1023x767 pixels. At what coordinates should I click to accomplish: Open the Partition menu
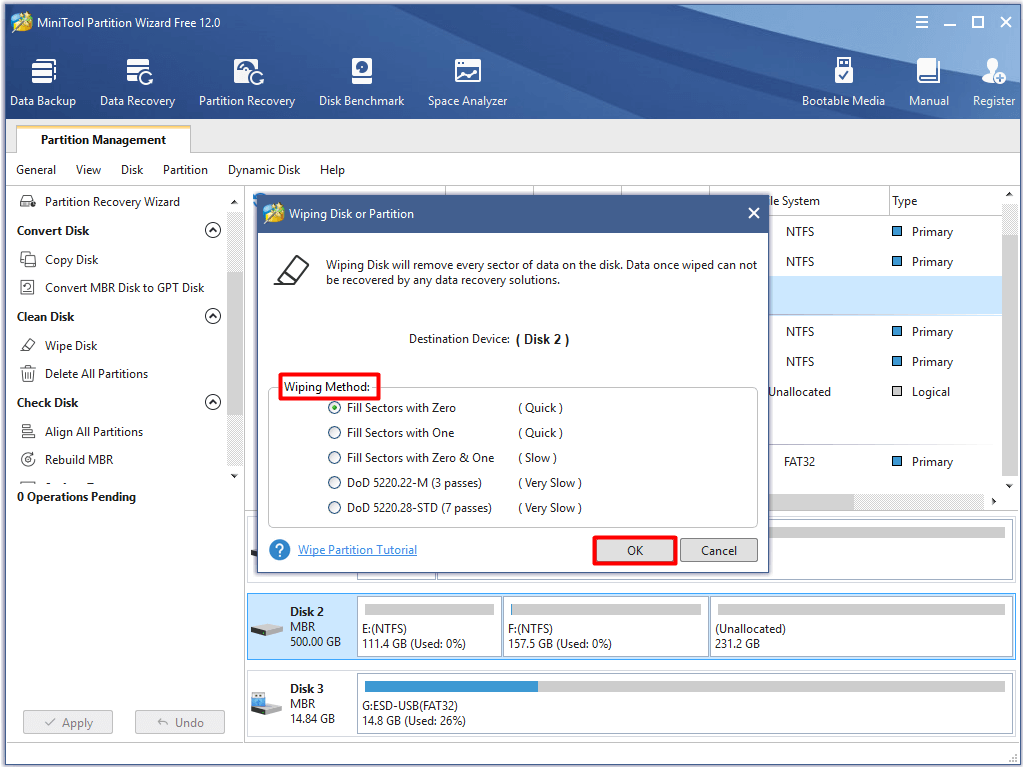(x=185, y=170)
